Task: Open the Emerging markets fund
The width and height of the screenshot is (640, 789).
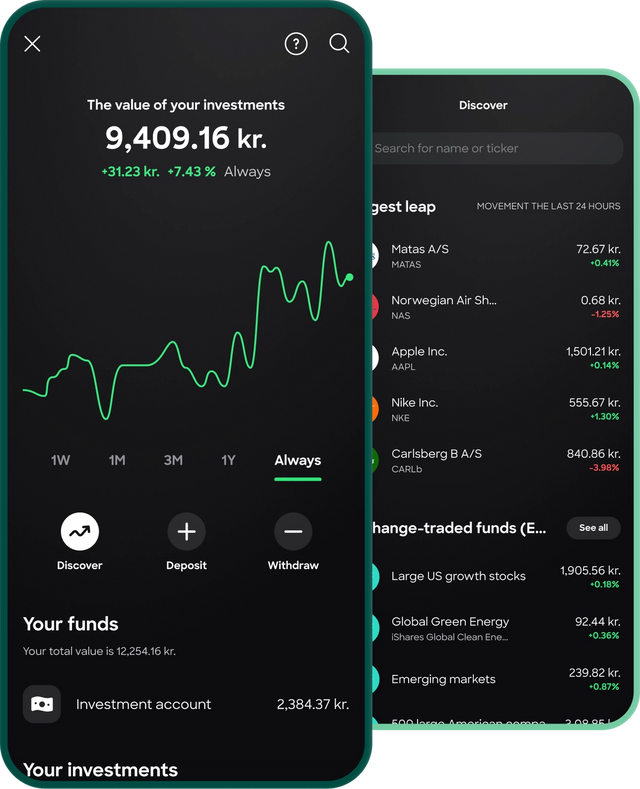Action: (496, 679)
